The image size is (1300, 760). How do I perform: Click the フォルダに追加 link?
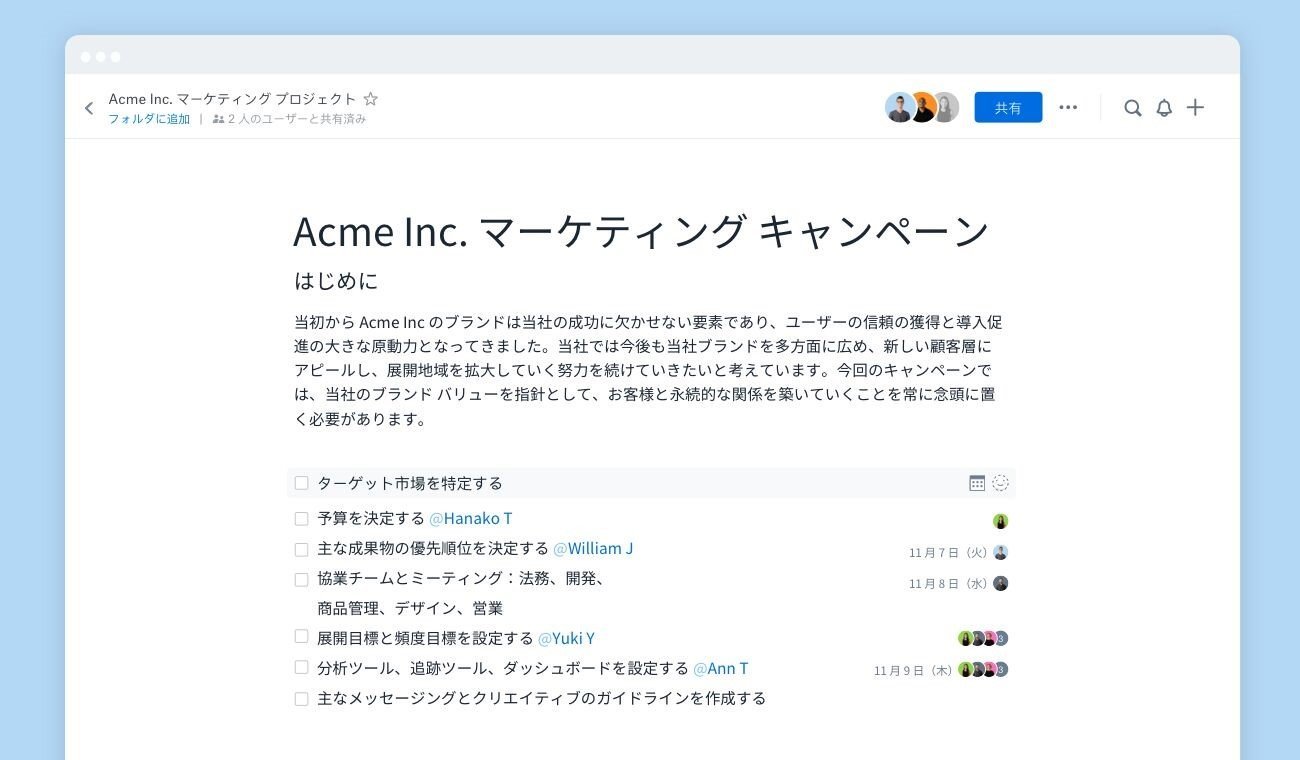click(149, 119)
